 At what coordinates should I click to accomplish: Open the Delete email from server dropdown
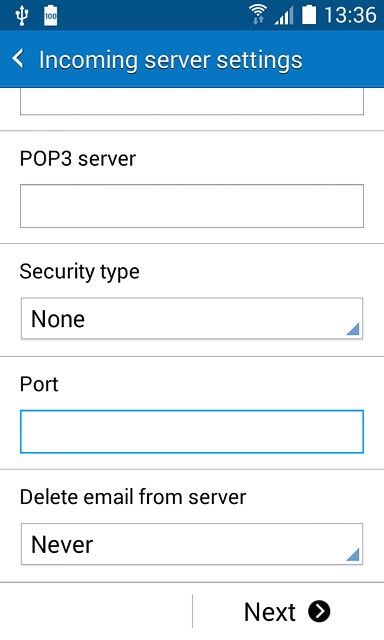click(192, 544)
